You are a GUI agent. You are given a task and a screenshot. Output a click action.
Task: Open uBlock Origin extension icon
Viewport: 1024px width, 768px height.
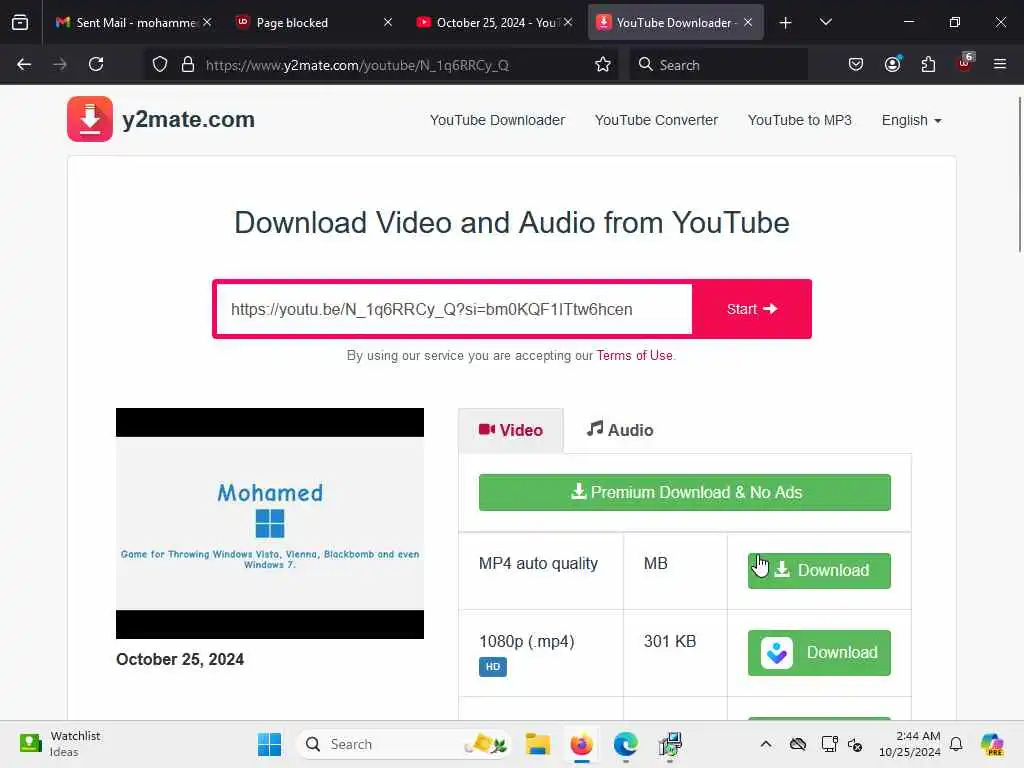(x=965, y=63)
